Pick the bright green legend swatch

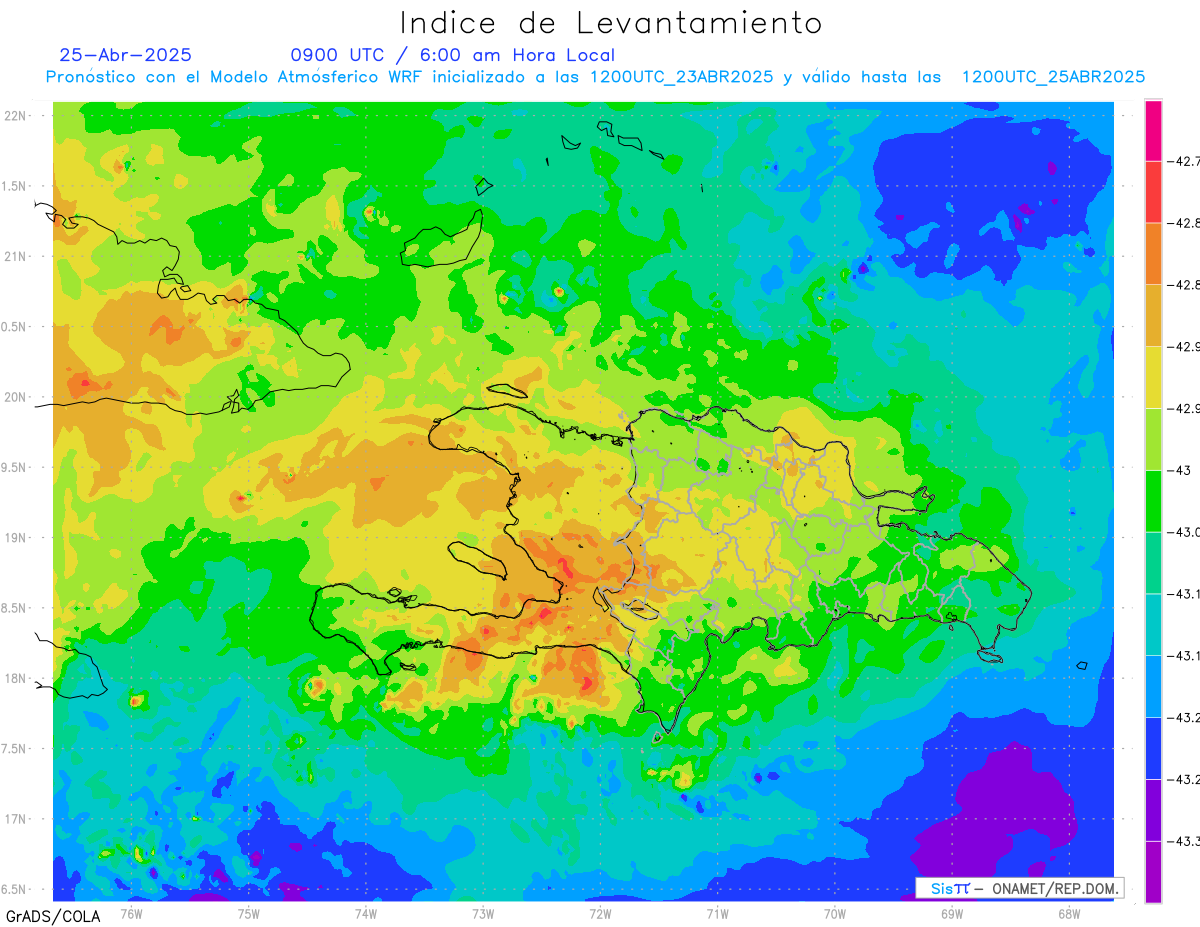click(1153, 501)
